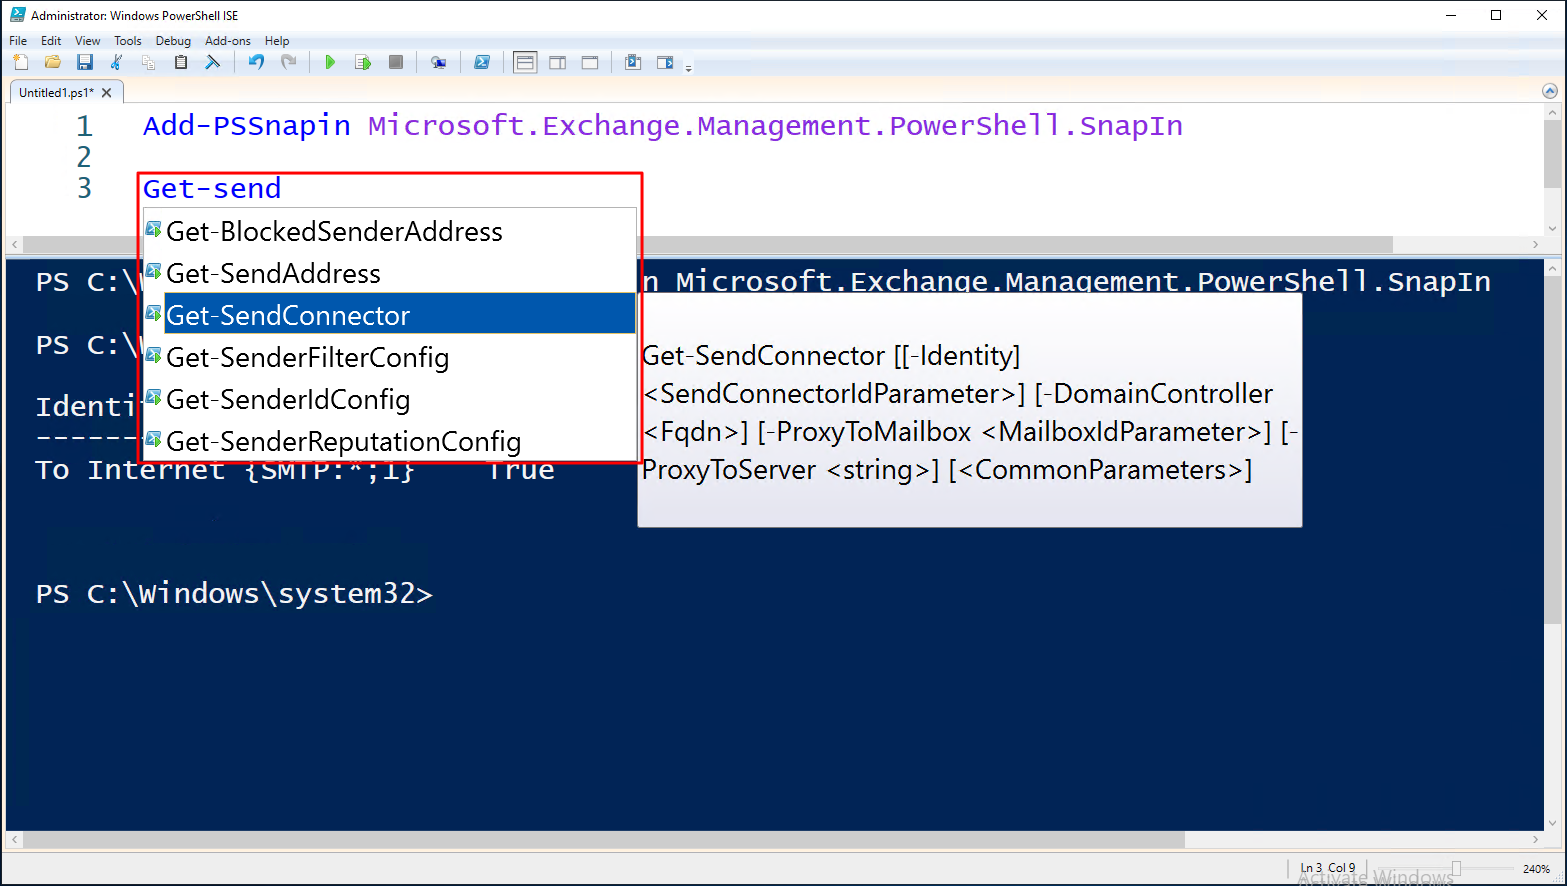The height and width of the screenshot is (886, 1567).
Task: Click the Add-PSSnapin command on line 1
Action: pos(247,126)
